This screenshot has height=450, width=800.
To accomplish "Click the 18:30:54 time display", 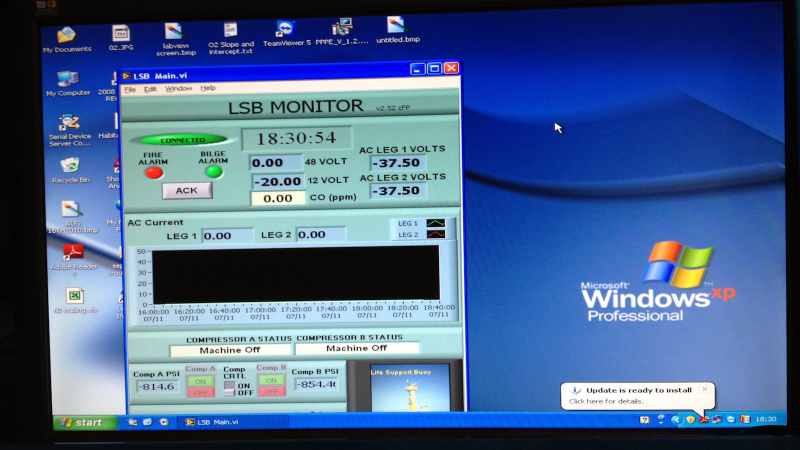I will tap(296, 138).
